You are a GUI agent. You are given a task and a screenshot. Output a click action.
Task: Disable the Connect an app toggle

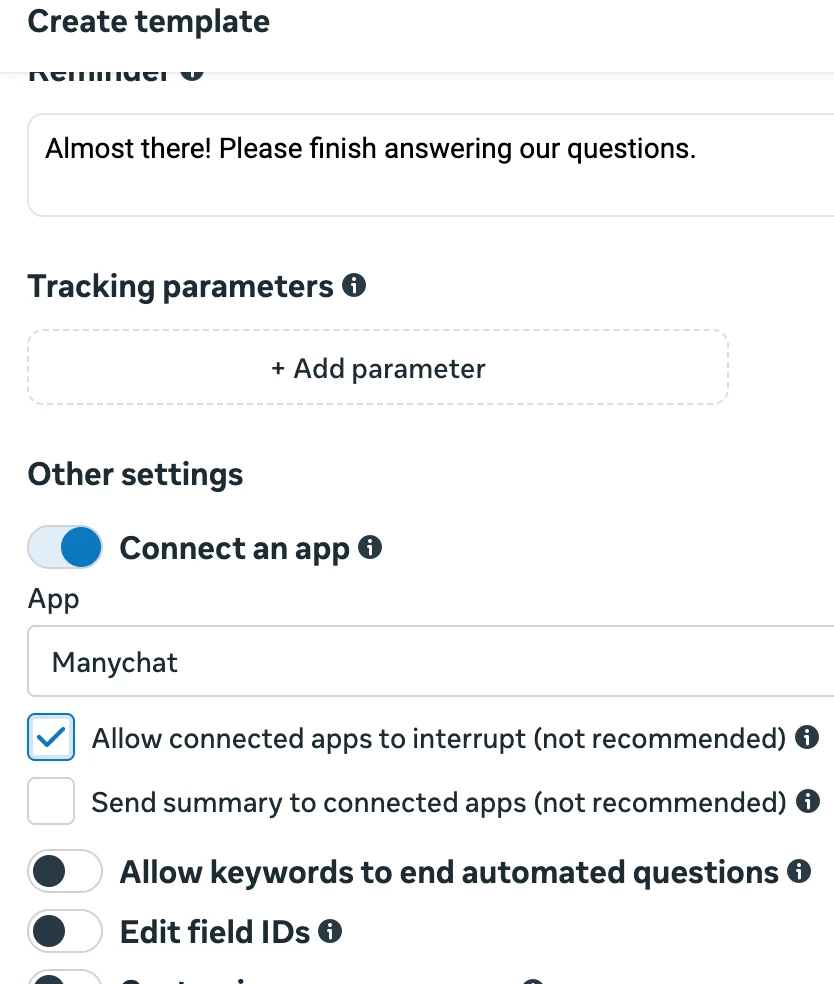point(65,548)
